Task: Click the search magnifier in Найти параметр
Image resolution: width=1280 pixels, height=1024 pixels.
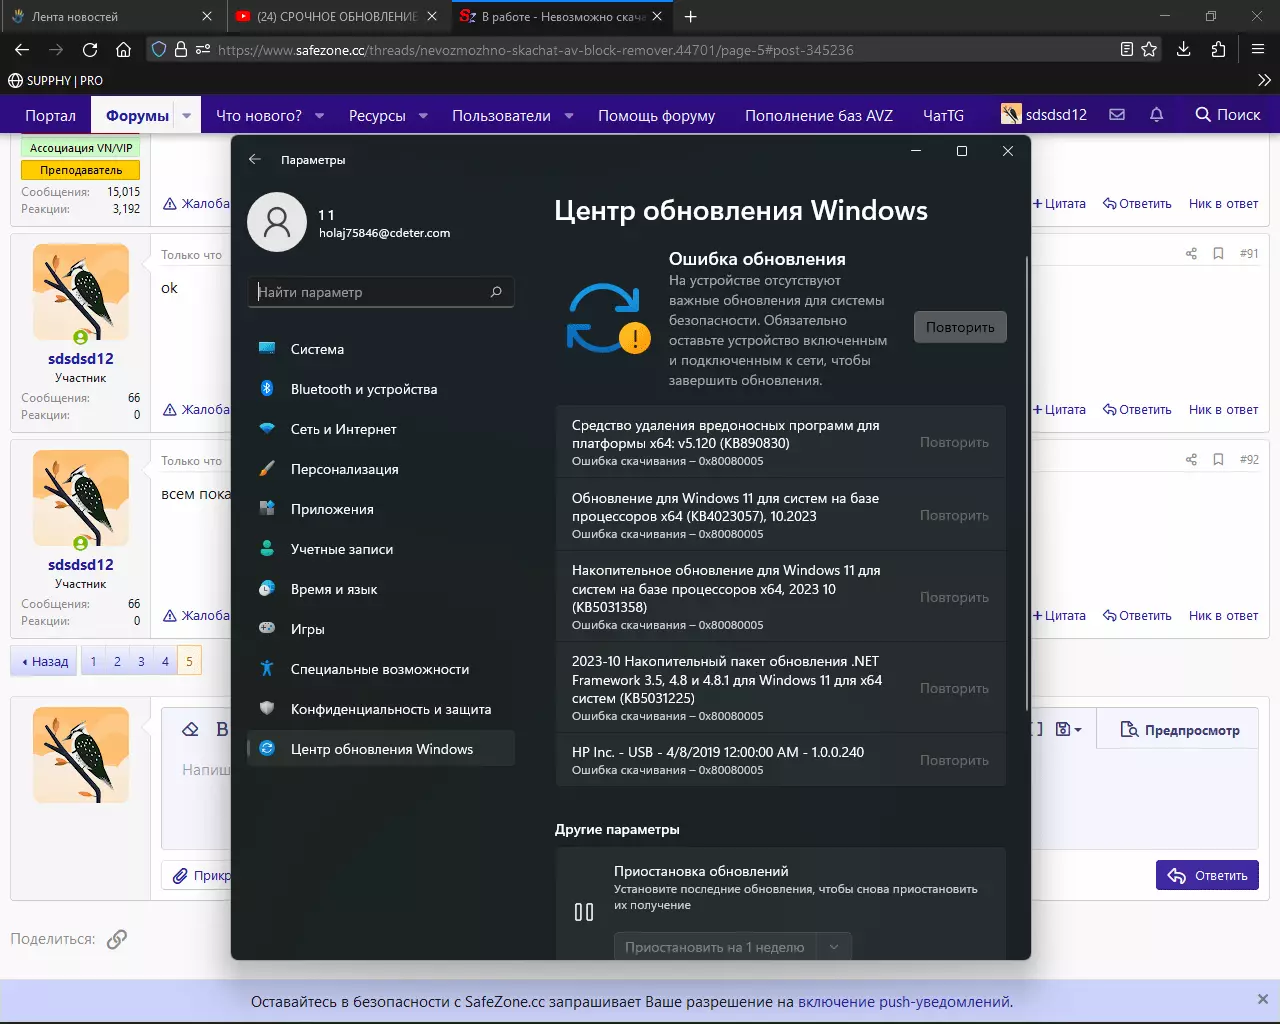Action: 496,292
